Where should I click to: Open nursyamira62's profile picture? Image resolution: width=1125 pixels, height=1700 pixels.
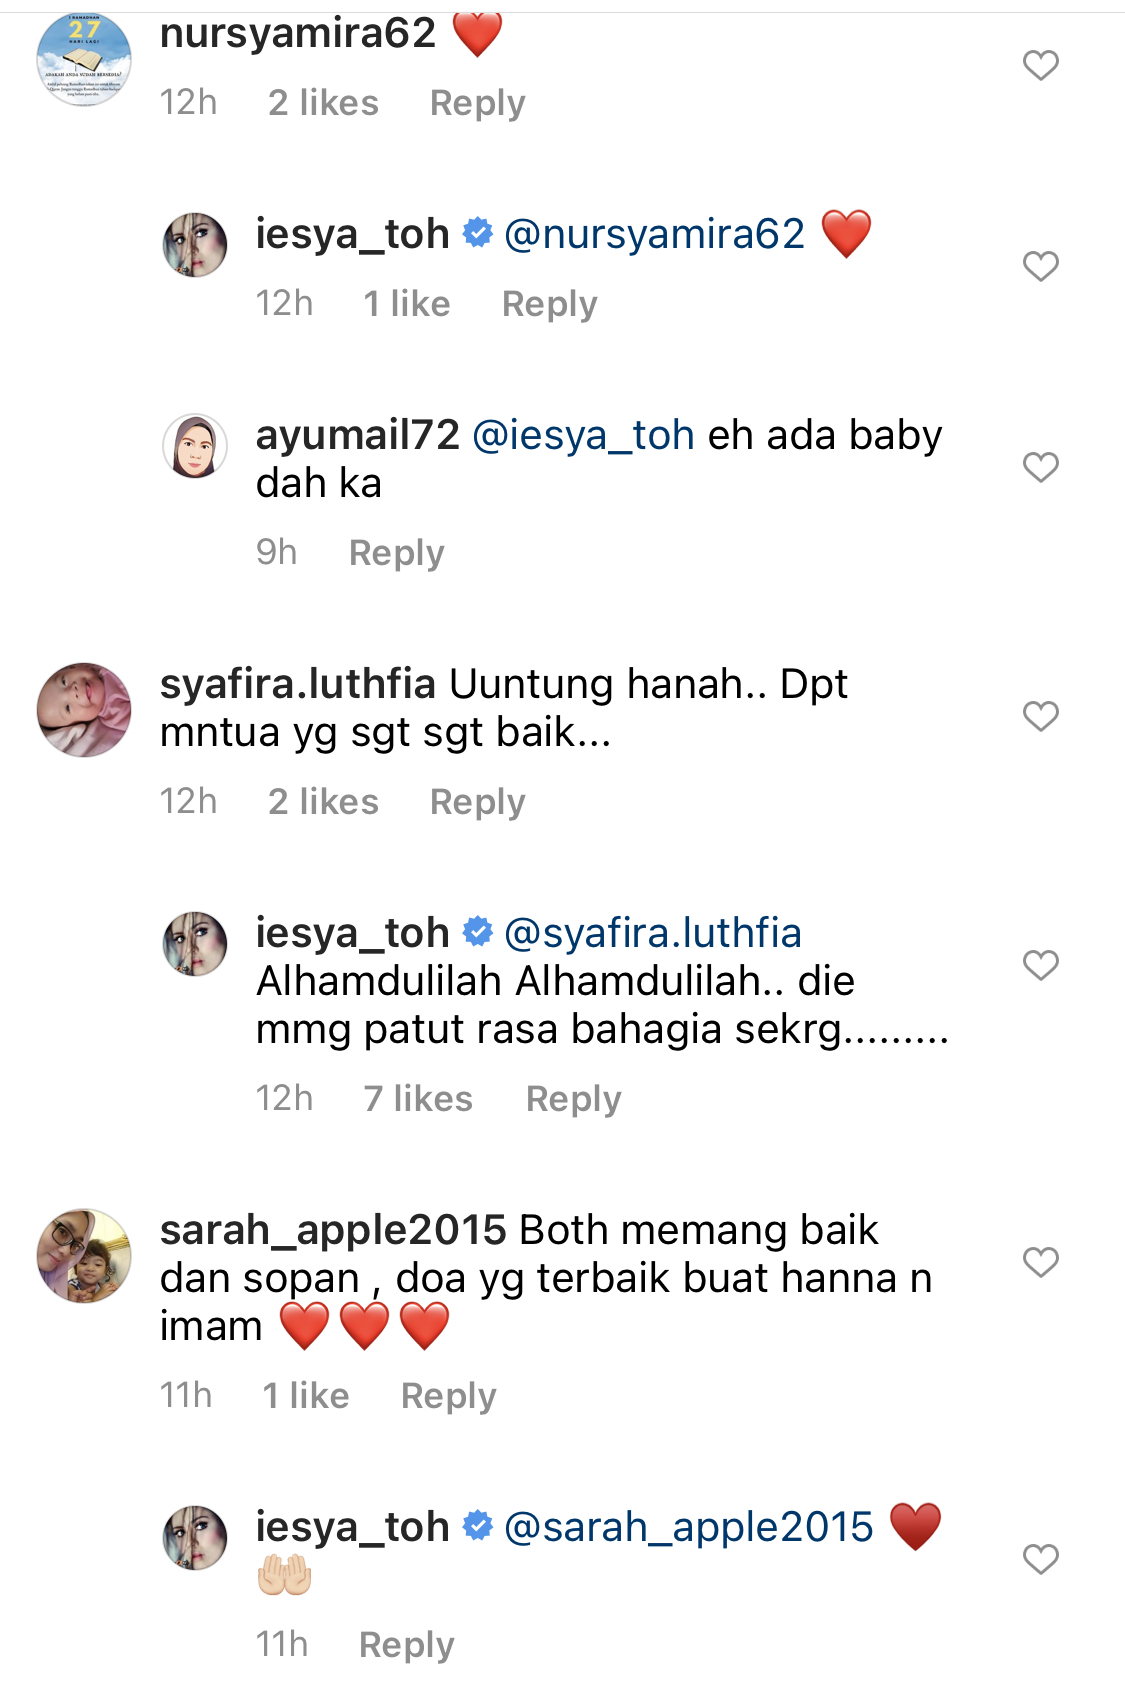pyautogui.click(x=84, y=59)
